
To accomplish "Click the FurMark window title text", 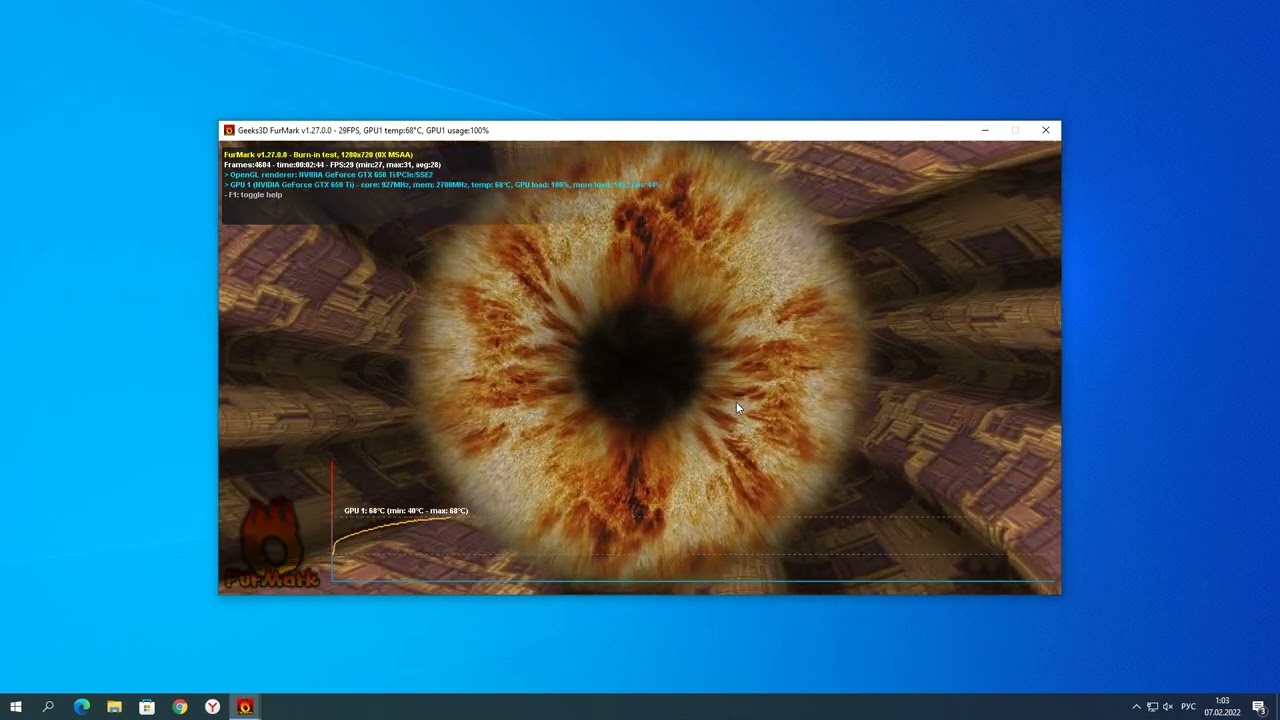I will pos(363,130).
